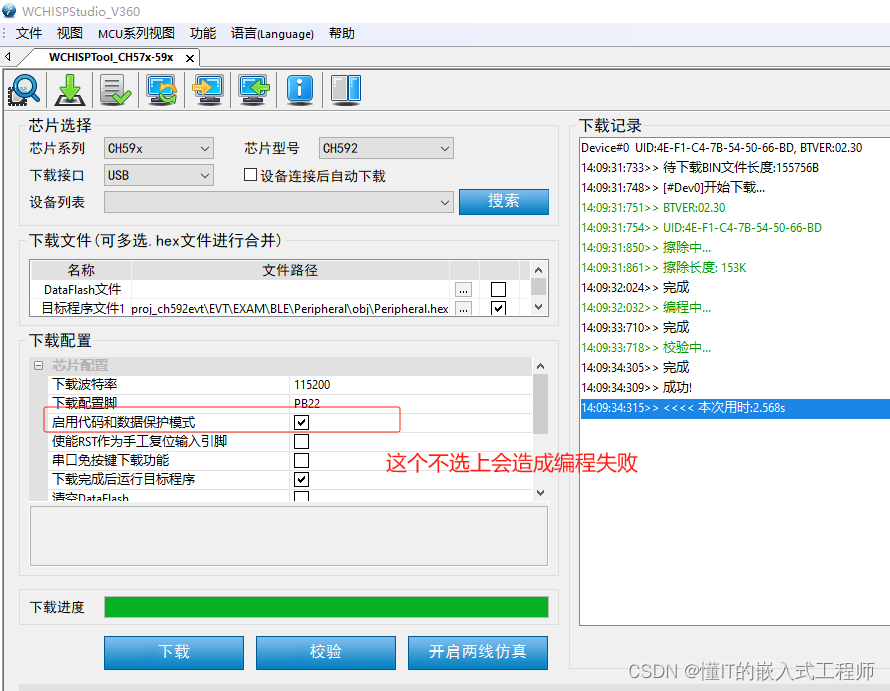Click the verify checklist toolbar icon
The image size is (890, 691).
[x=115, y=90]
